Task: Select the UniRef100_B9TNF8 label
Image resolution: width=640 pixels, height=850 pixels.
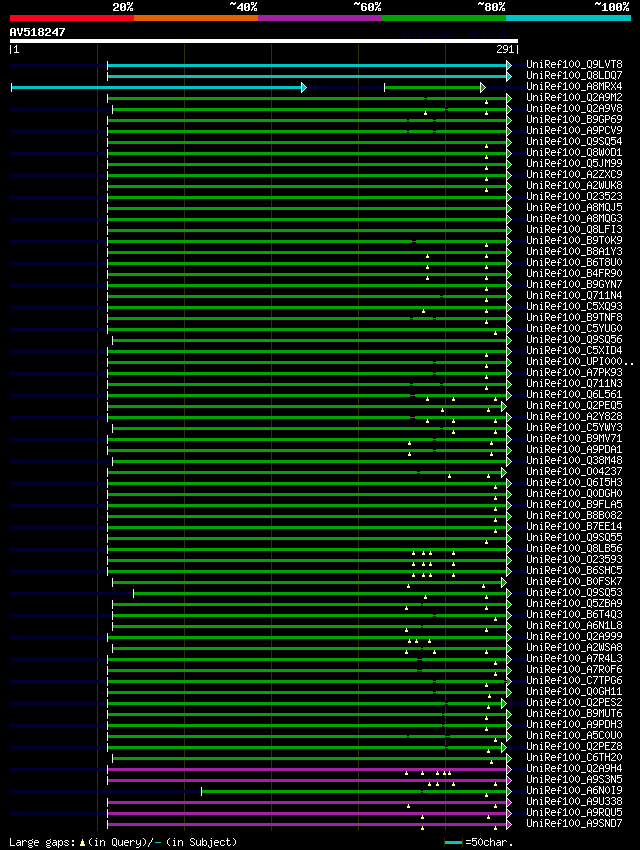Action: point(574,318)
